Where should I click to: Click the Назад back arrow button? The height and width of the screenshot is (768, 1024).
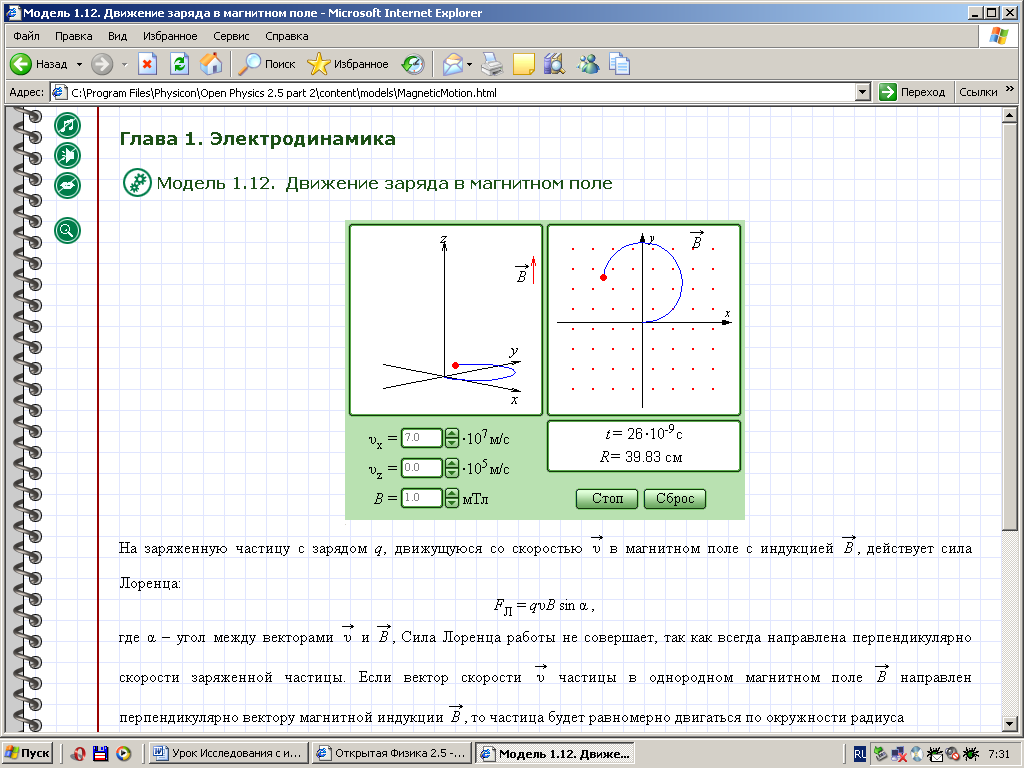[39, 64]
